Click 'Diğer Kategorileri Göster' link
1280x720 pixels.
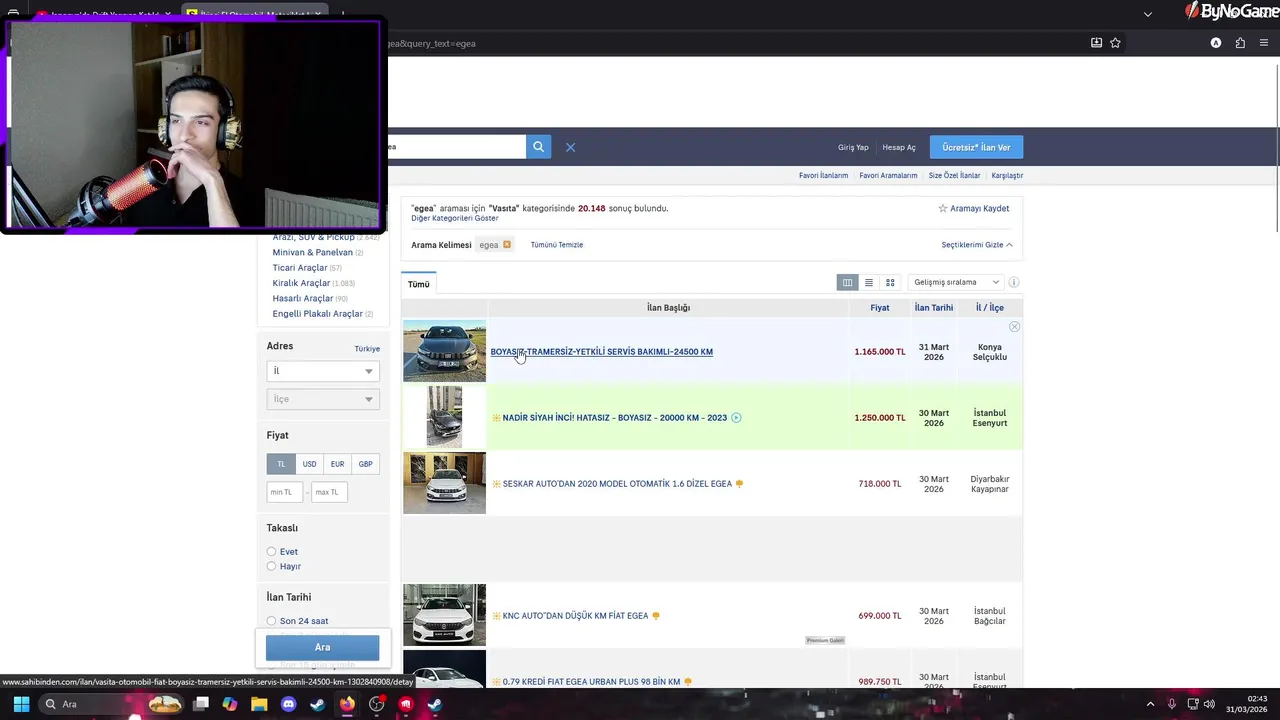pyautogui.click(x=455, y=218)
